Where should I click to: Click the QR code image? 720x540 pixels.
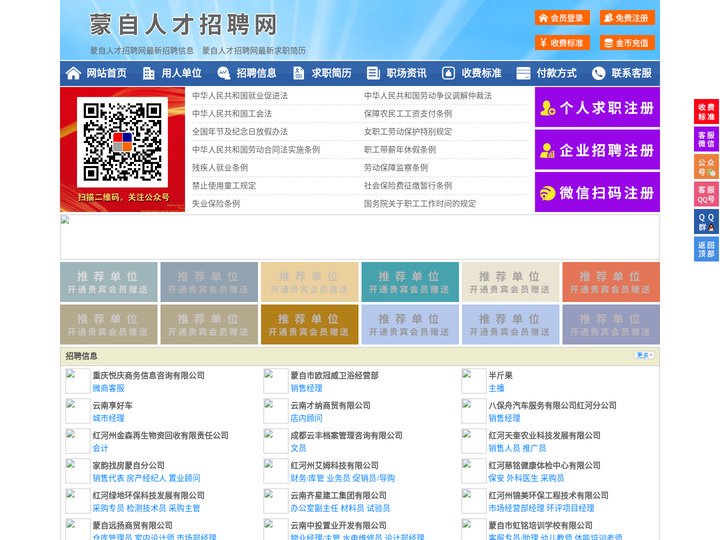(122, 142)
